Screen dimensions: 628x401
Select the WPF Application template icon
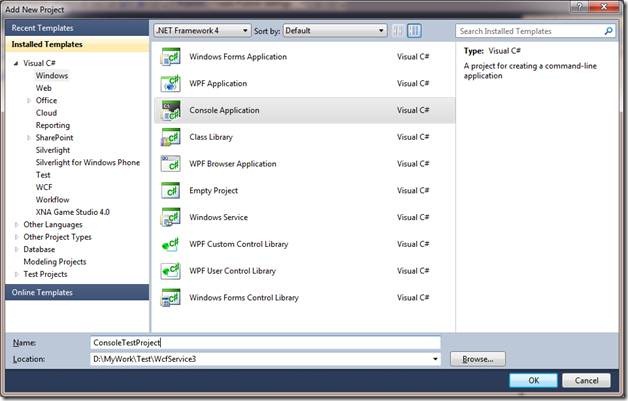[x=170, y=83]
